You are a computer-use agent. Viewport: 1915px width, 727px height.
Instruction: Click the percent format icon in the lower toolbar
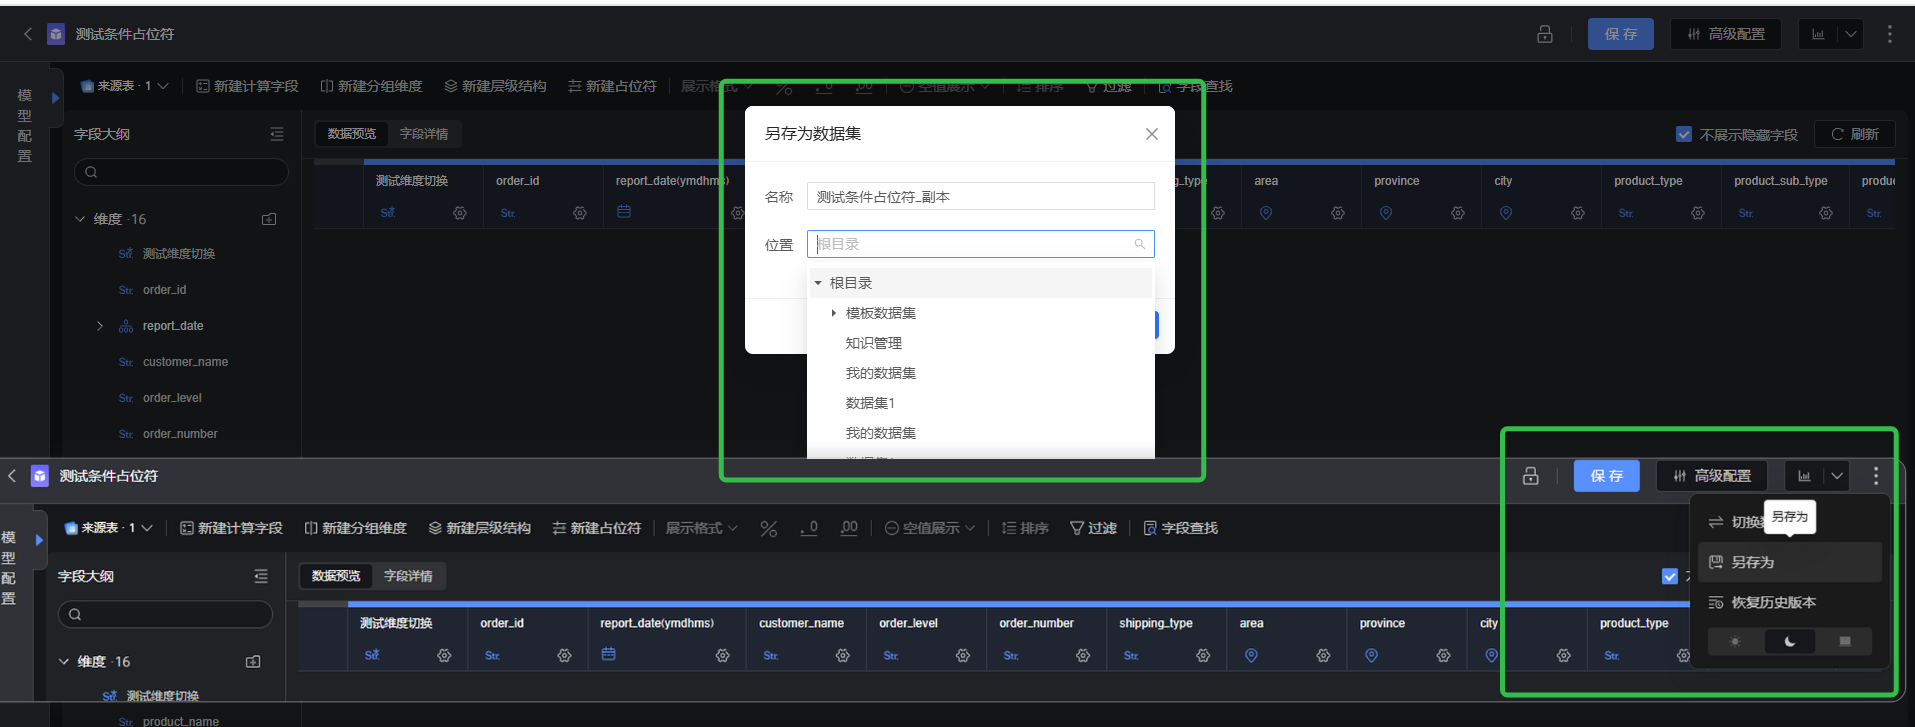pyautogui.click(x=768, y=528)
